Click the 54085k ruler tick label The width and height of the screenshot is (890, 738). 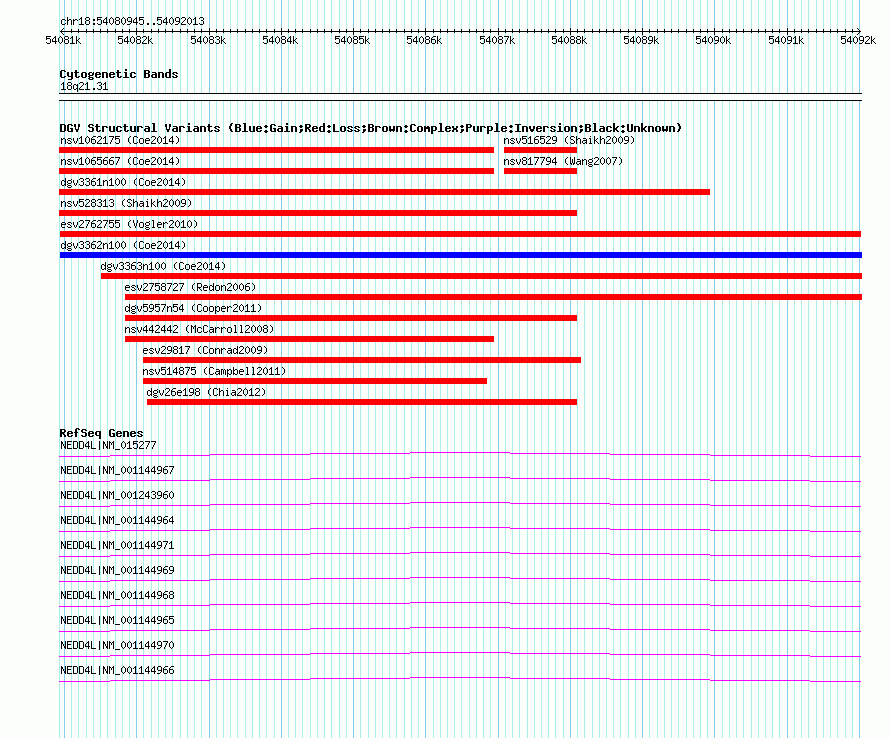352,40
